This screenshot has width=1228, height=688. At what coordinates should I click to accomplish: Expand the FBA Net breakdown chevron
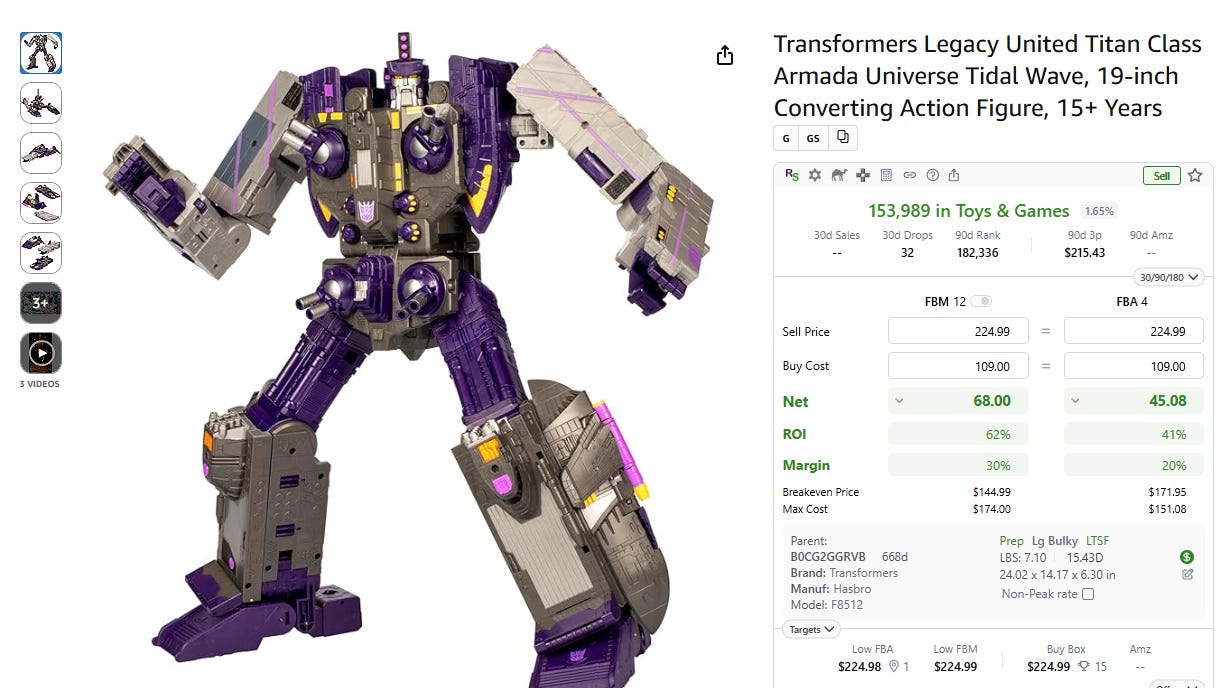1075,401
